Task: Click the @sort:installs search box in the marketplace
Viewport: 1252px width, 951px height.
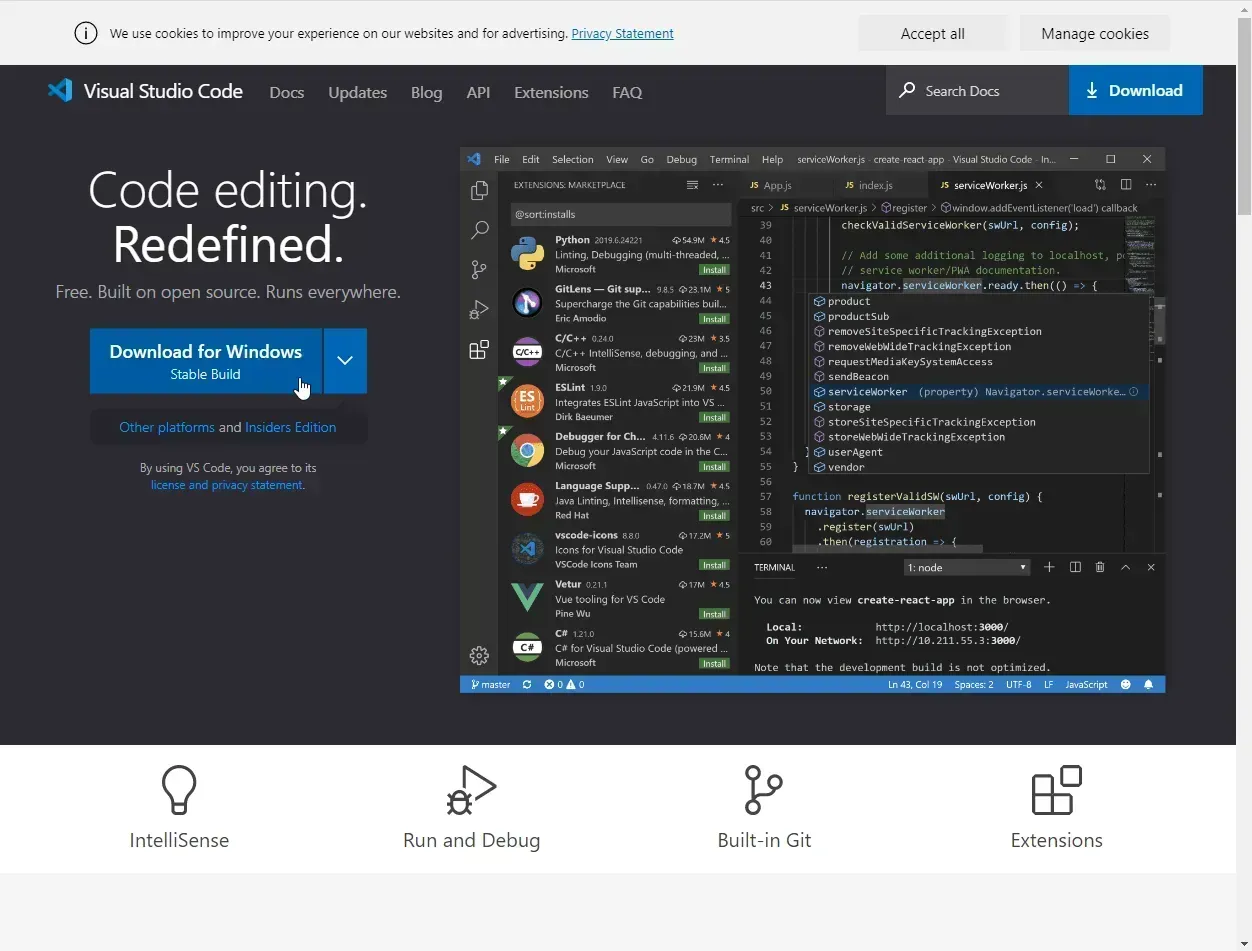Action: (x=620, y=214)
